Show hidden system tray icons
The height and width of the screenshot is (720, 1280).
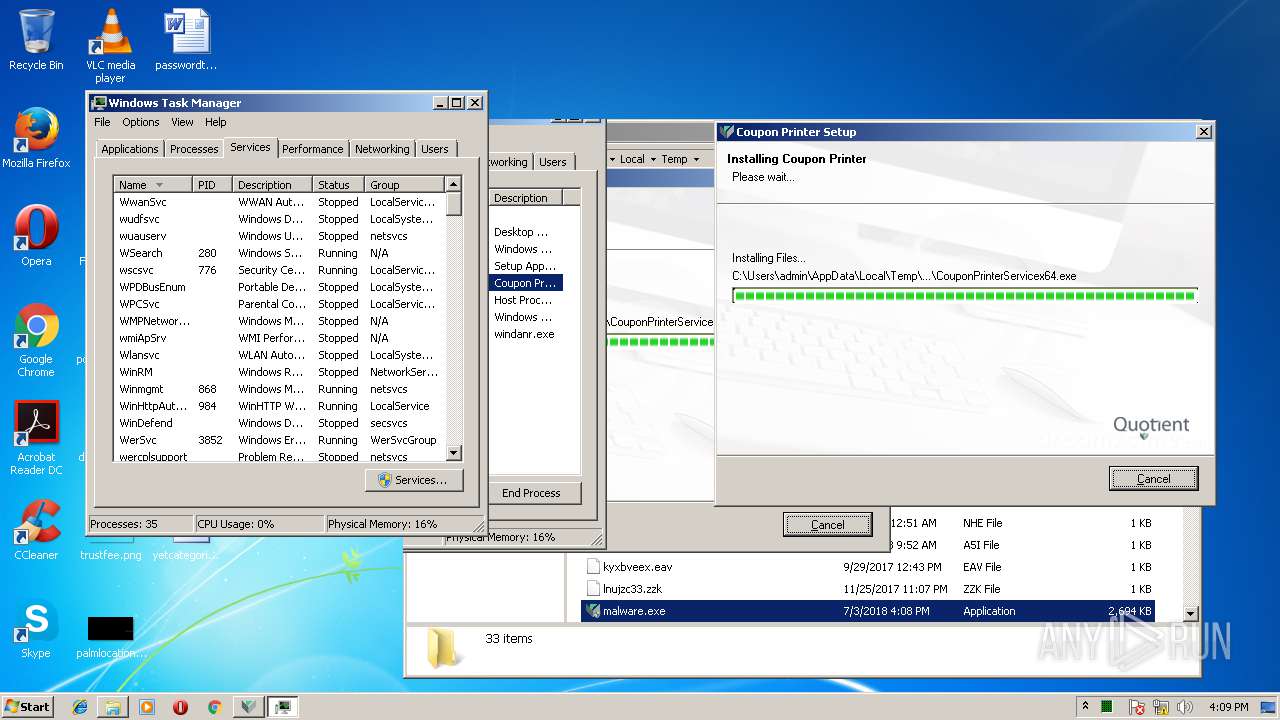click(x=1086, y=706)
